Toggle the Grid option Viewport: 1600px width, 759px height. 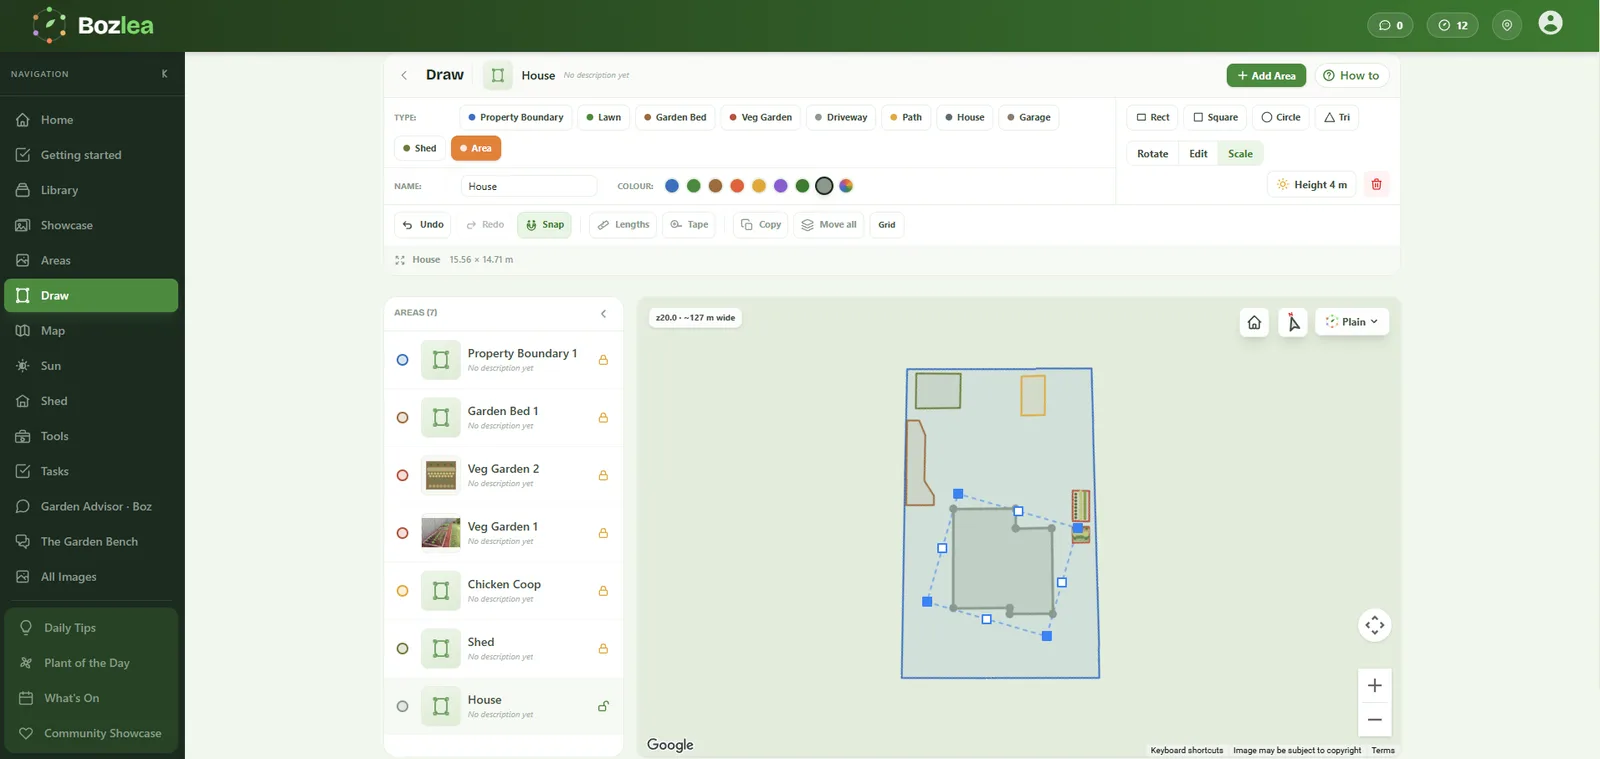(x=887, y=225)
